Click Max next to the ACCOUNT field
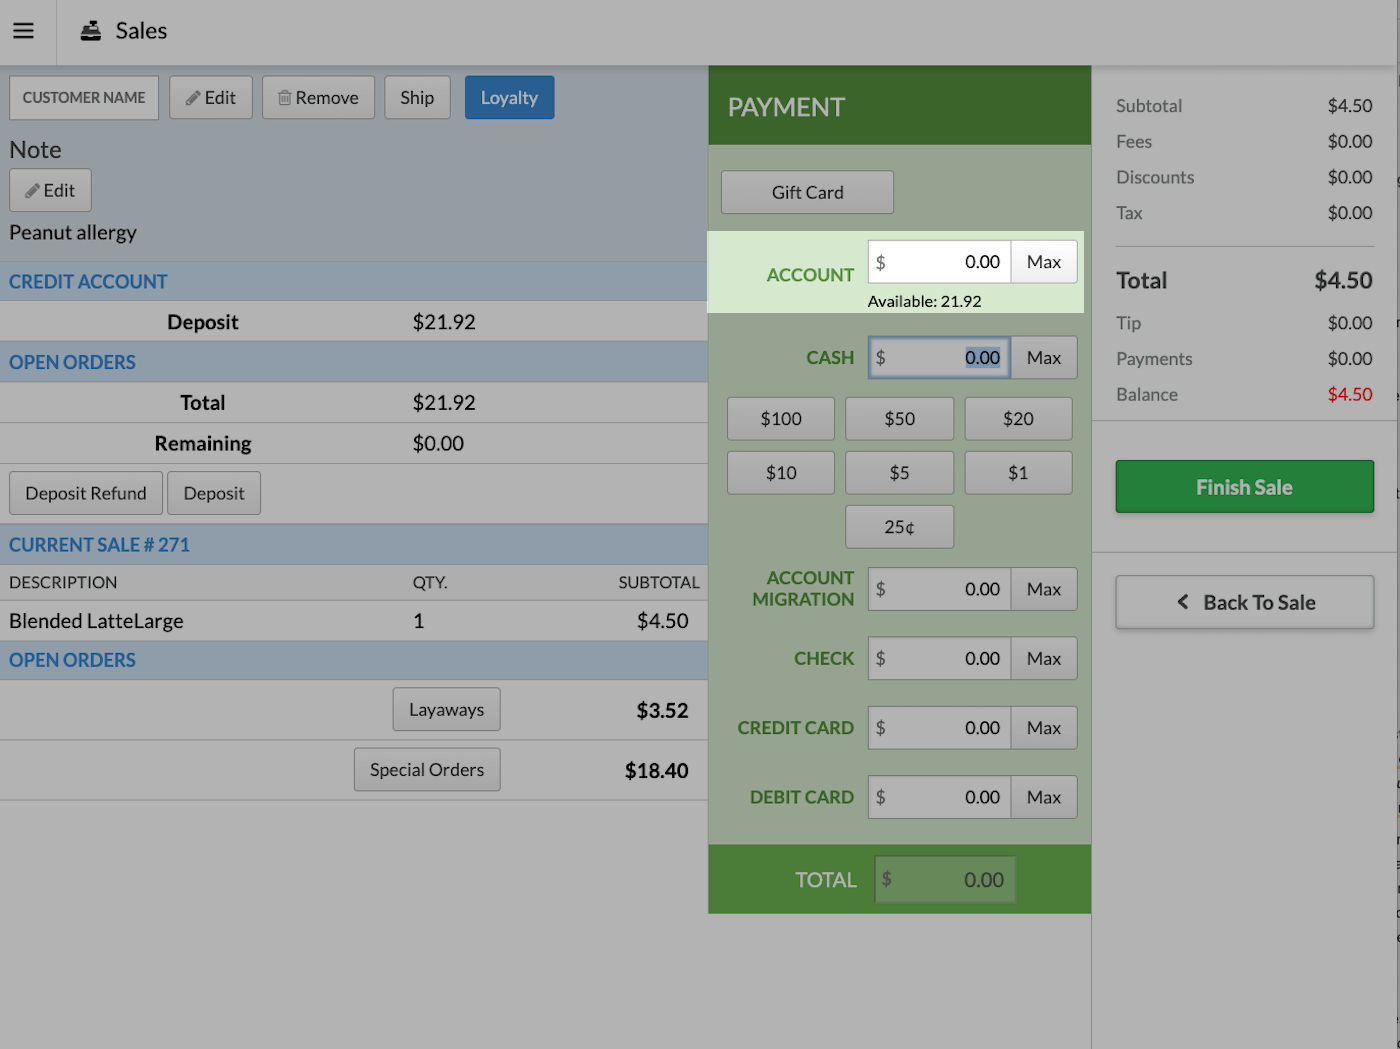Viewport: 1400px width, 1049px height. (1044, 261)
